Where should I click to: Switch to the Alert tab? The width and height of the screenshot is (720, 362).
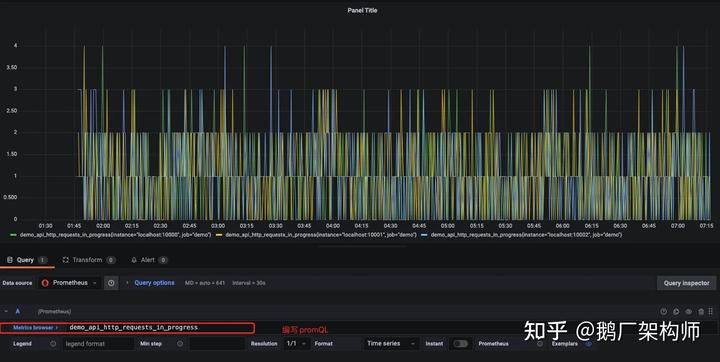click(x=149, y=260)
